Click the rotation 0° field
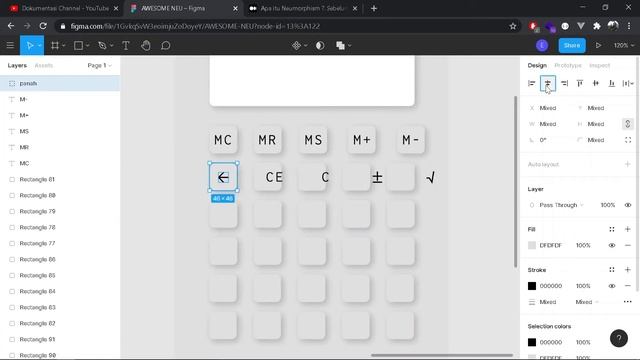640x360 pixels. coord(543,140)
